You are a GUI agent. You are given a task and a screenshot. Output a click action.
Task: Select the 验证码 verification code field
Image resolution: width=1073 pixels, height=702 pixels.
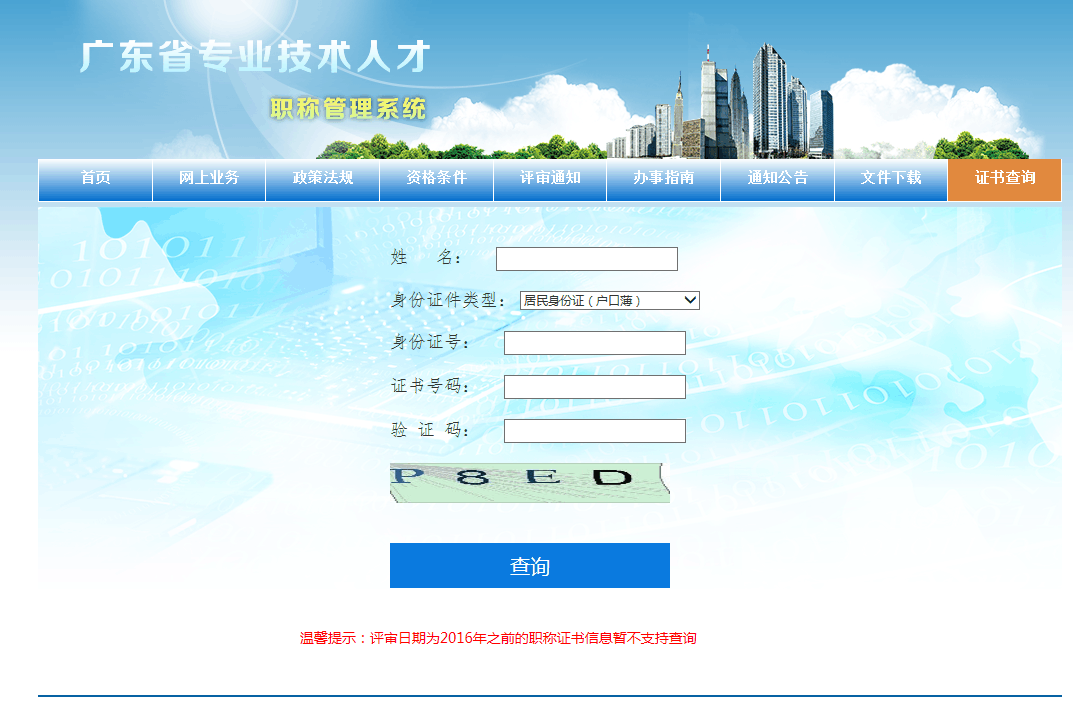[x=594, y=430]
